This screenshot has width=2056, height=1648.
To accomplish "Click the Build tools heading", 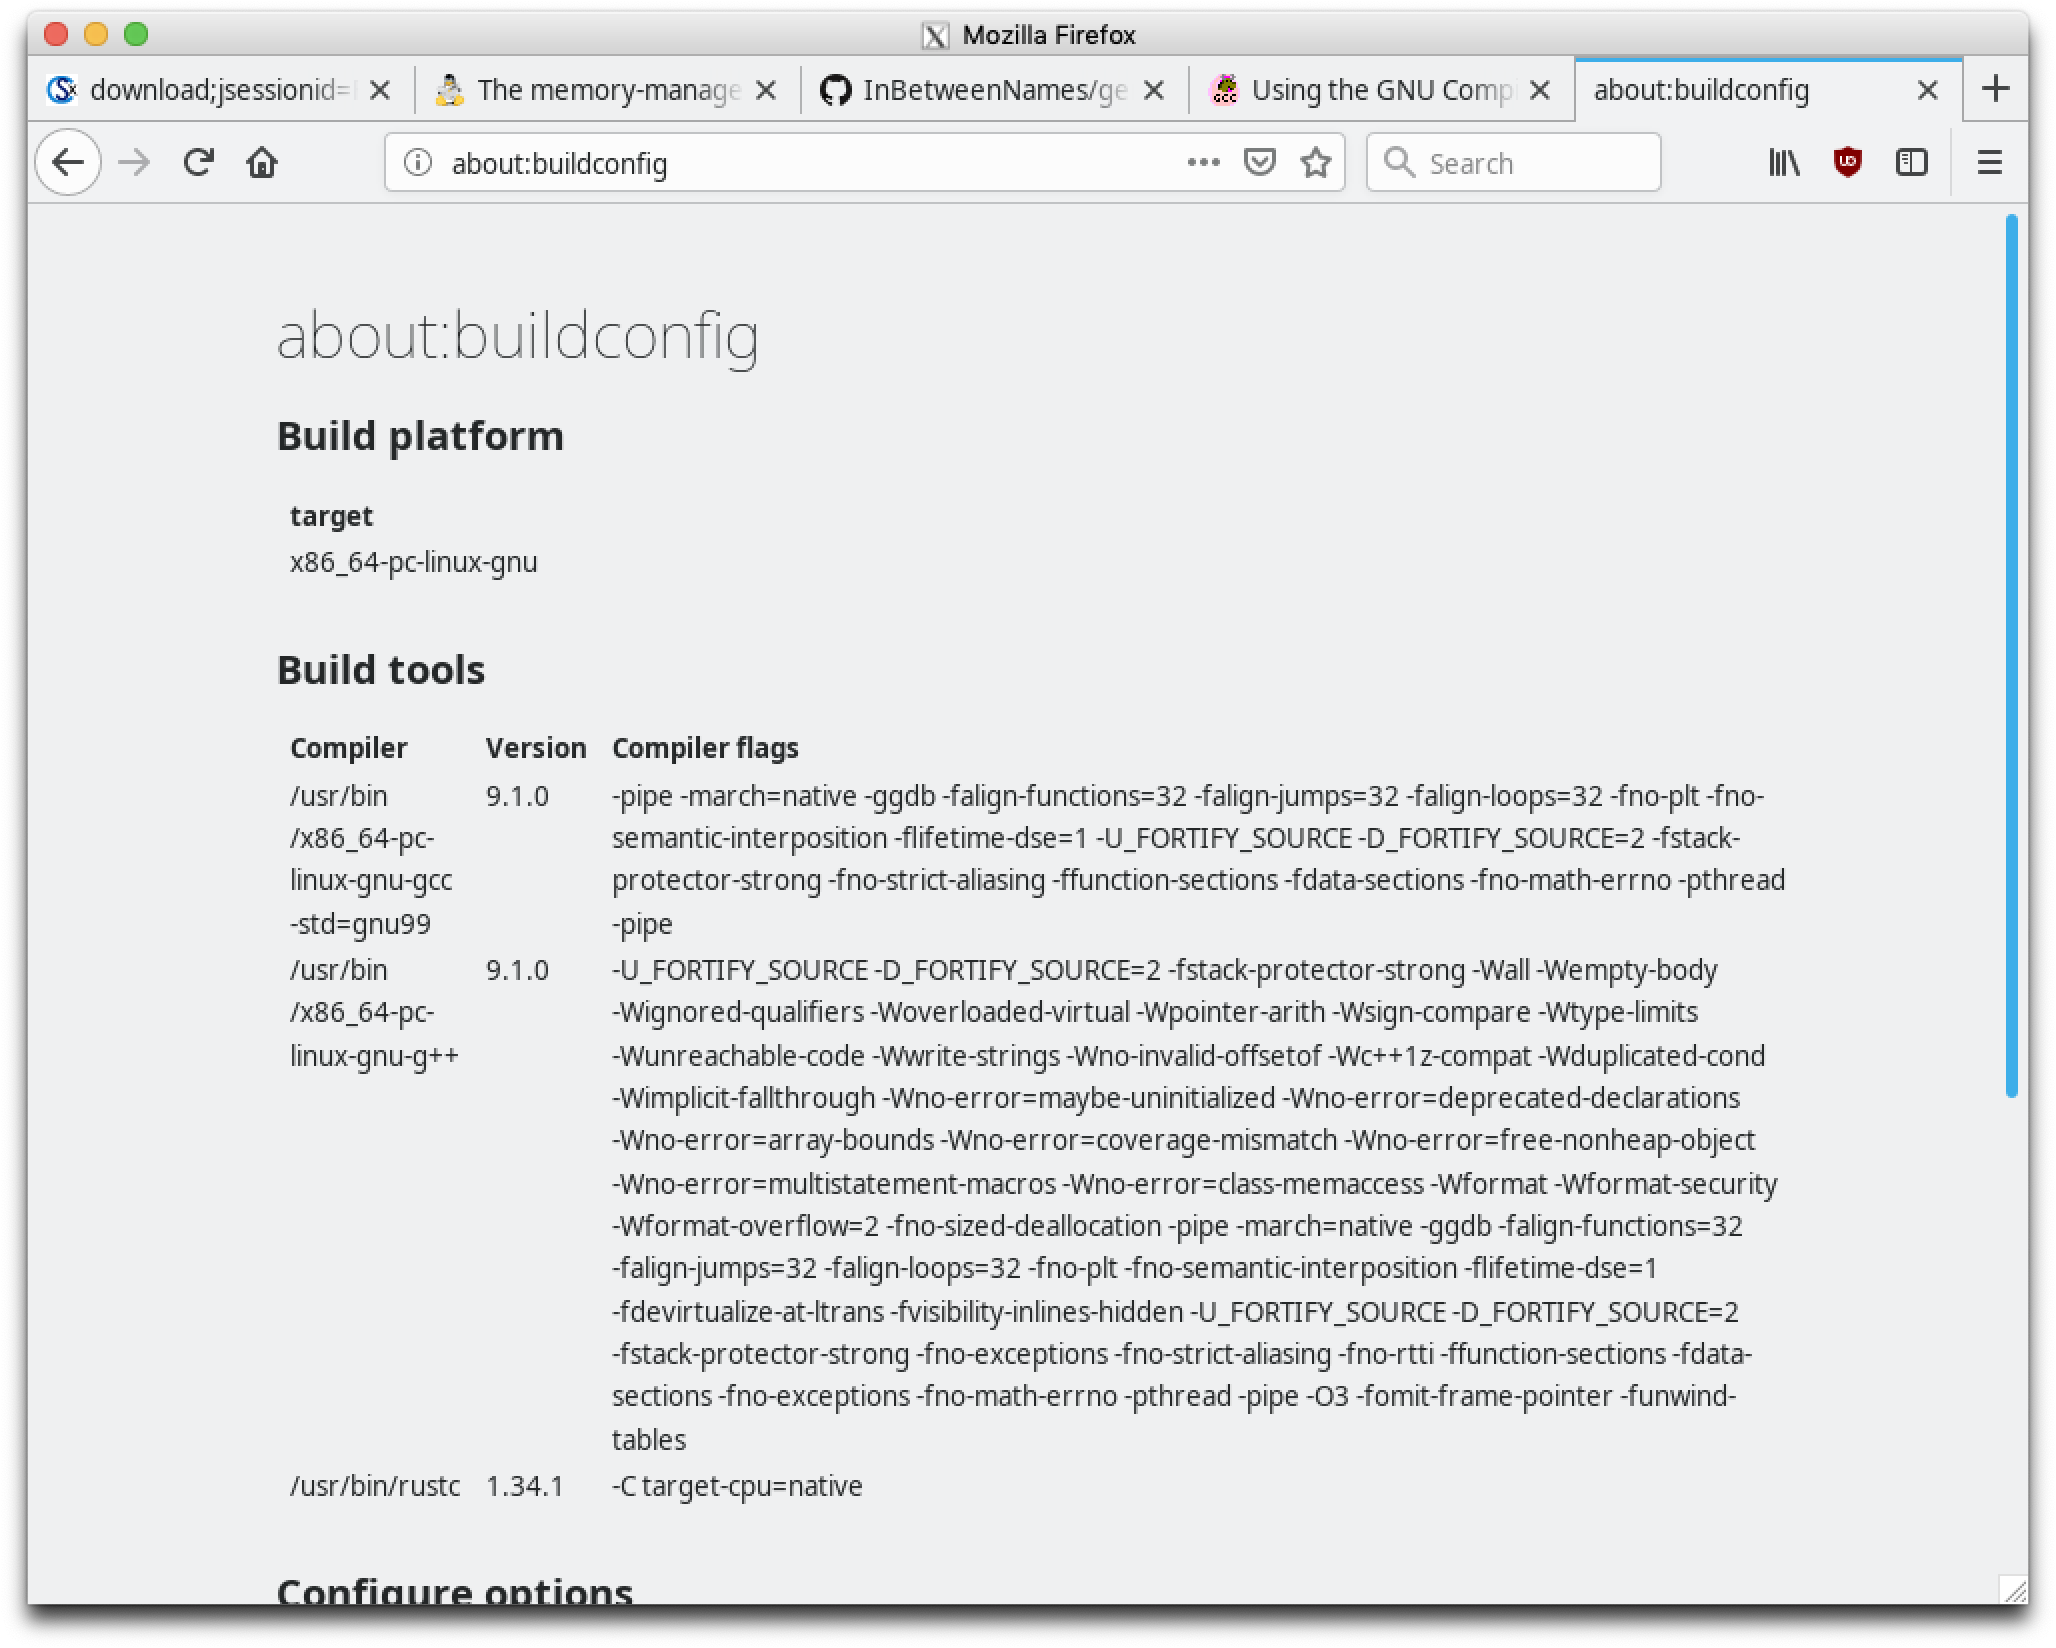I will (x=381, y=670).
